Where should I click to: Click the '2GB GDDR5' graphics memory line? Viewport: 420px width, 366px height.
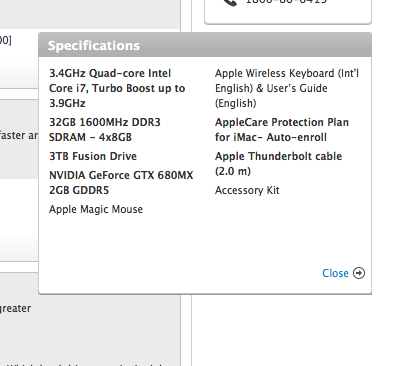click(79, 190)
